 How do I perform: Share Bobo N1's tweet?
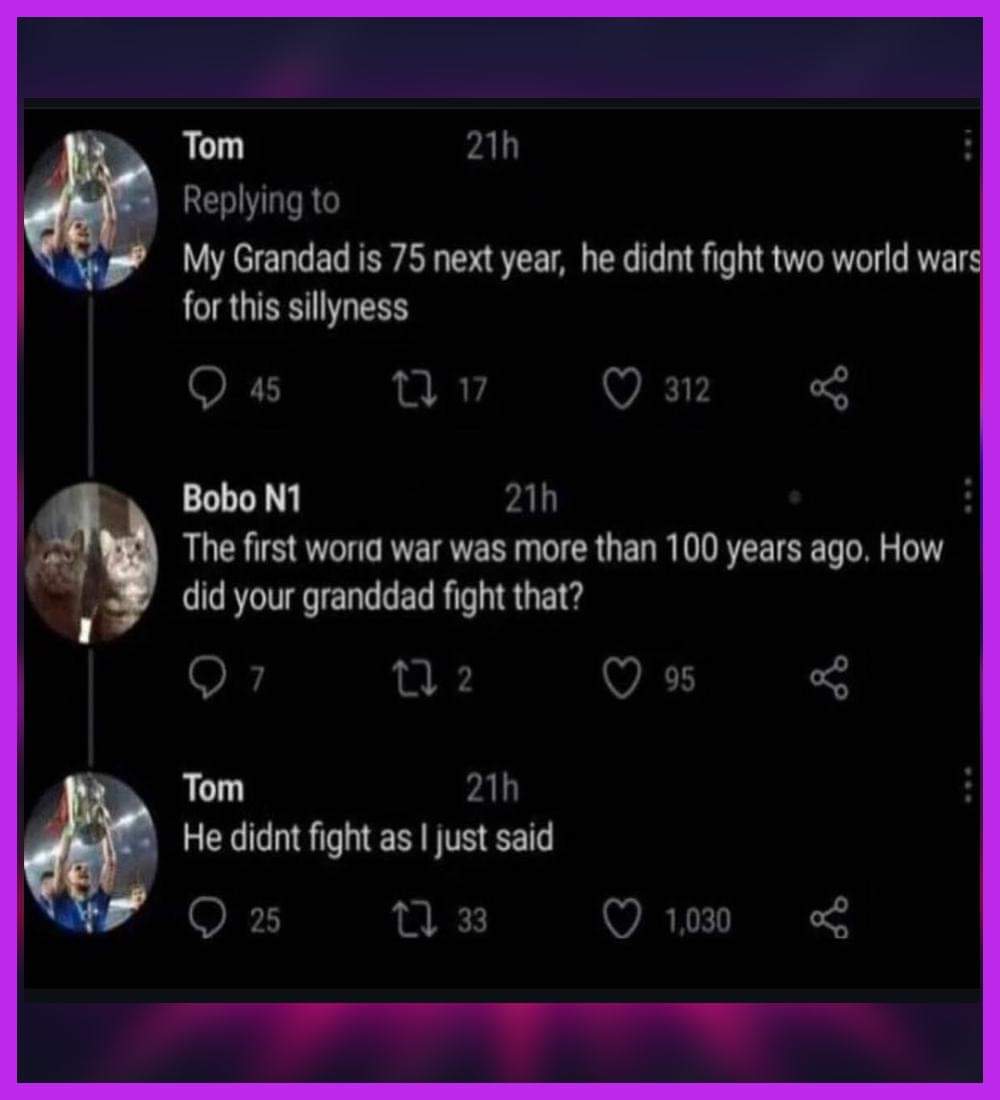(829, 680)
